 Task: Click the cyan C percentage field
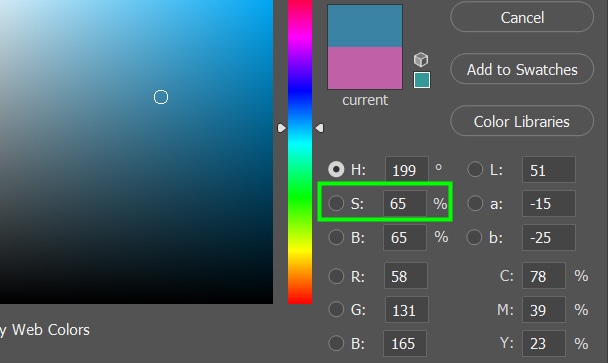point(544,276)
